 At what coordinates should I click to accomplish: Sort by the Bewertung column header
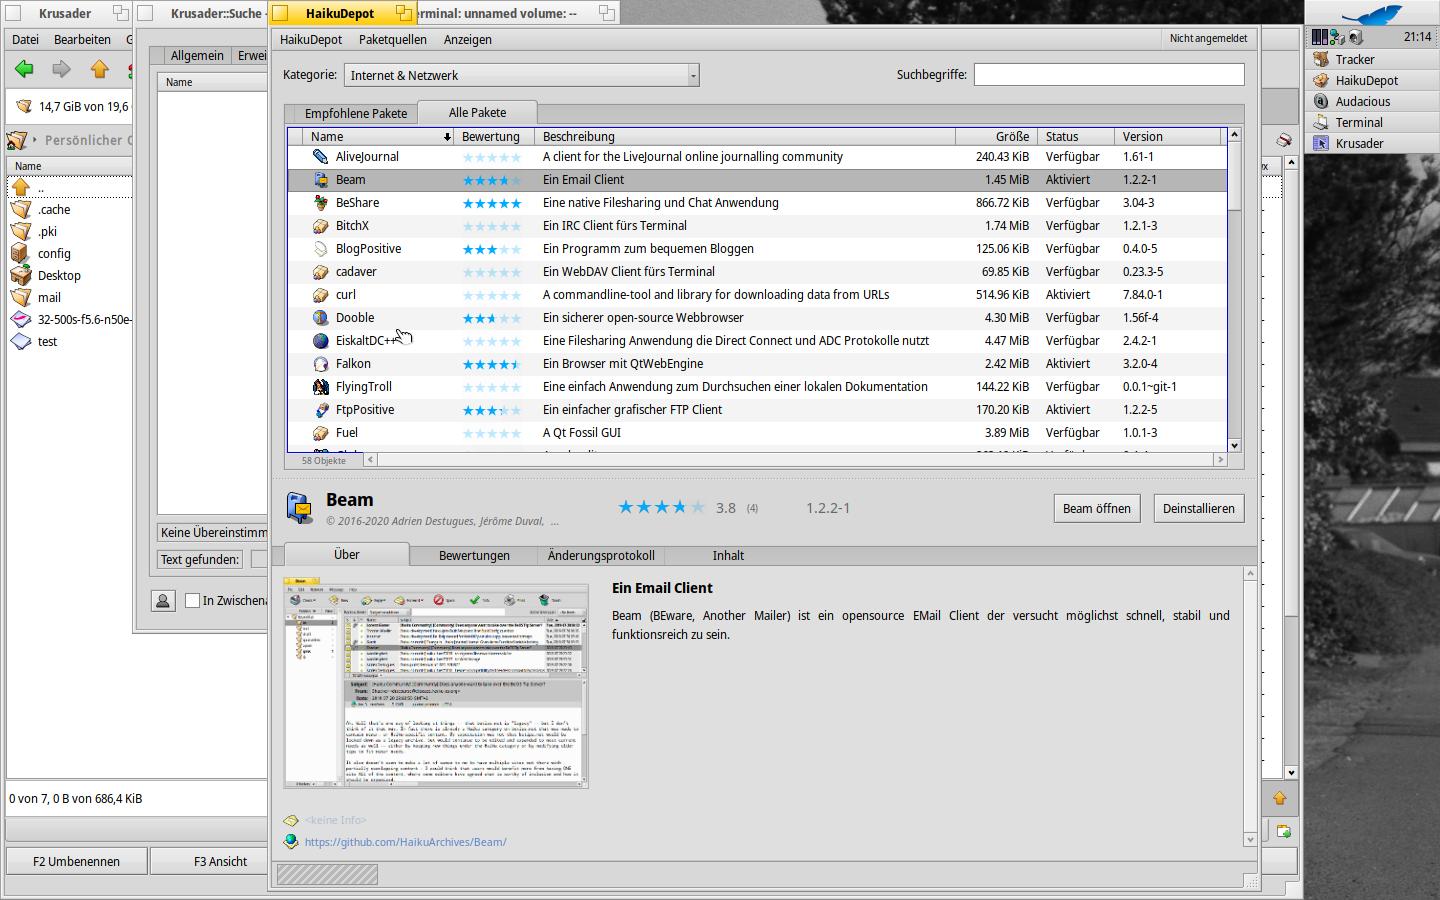pyautogui.click(x=494, y=136)
